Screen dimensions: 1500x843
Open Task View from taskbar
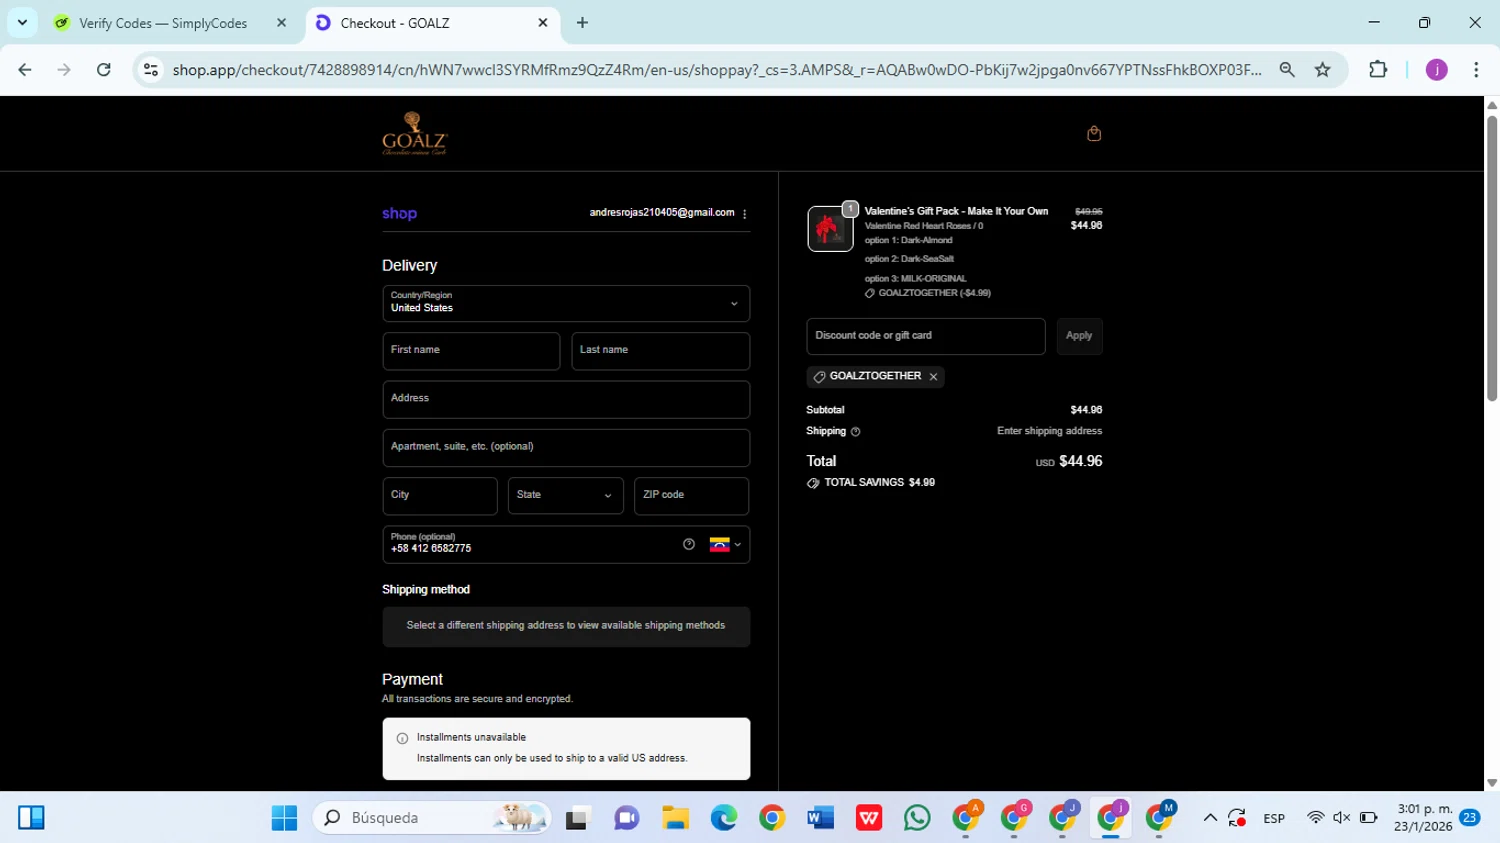click(x=578, y=818)
